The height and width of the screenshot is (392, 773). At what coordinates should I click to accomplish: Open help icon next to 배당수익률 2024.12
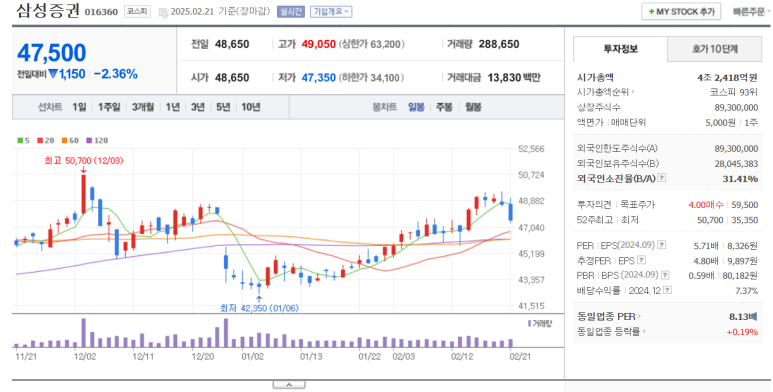pos(668,290)
